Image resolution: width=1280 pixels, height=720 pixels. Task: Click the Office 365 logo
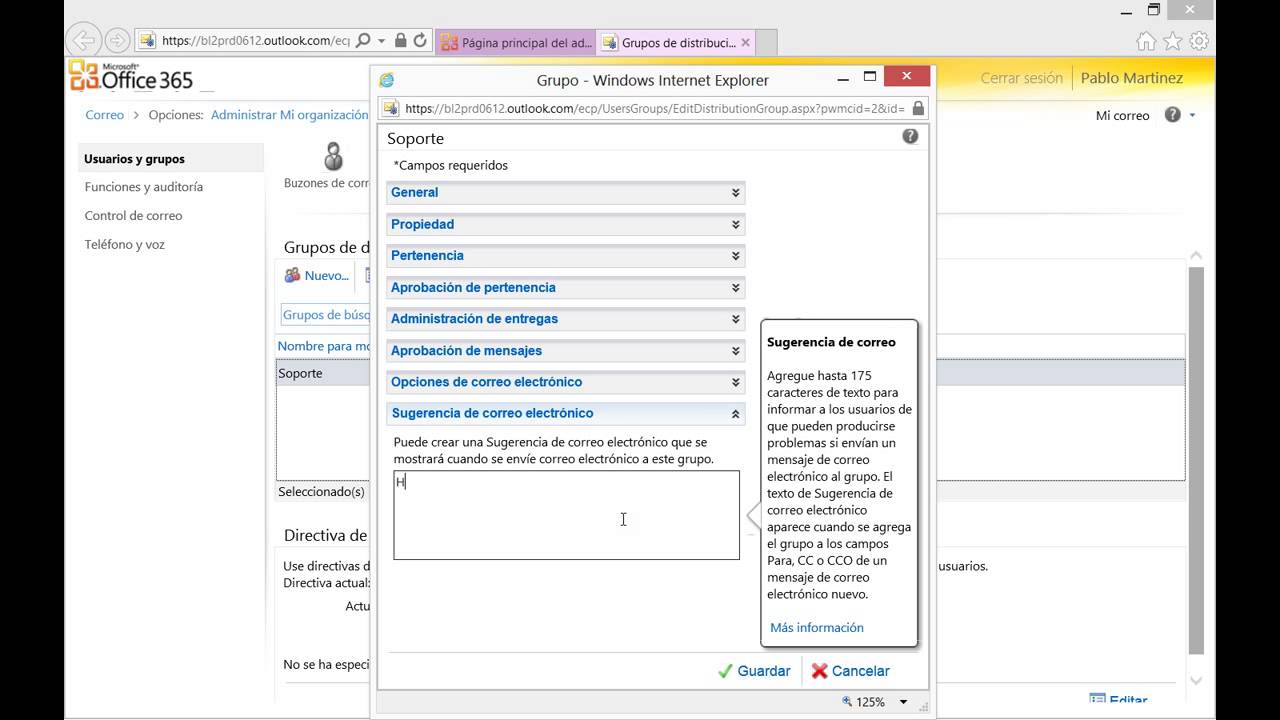click(x=131, y=76)
